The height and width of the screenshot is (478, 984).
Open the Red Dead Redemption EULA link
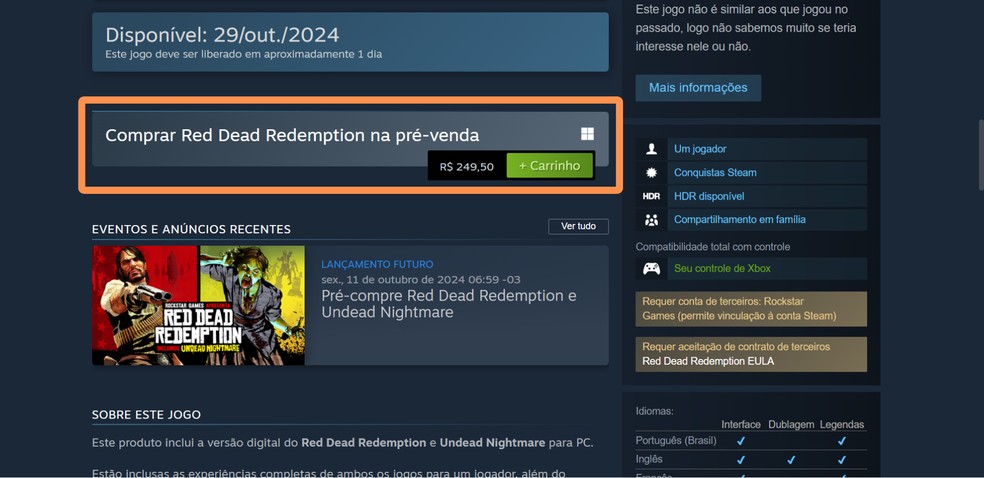coord(708,361)
